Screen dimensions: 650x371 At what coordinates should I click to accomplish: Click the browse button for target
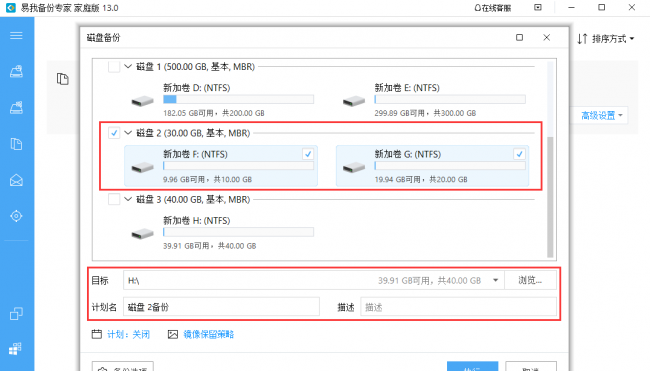[530, 280]
